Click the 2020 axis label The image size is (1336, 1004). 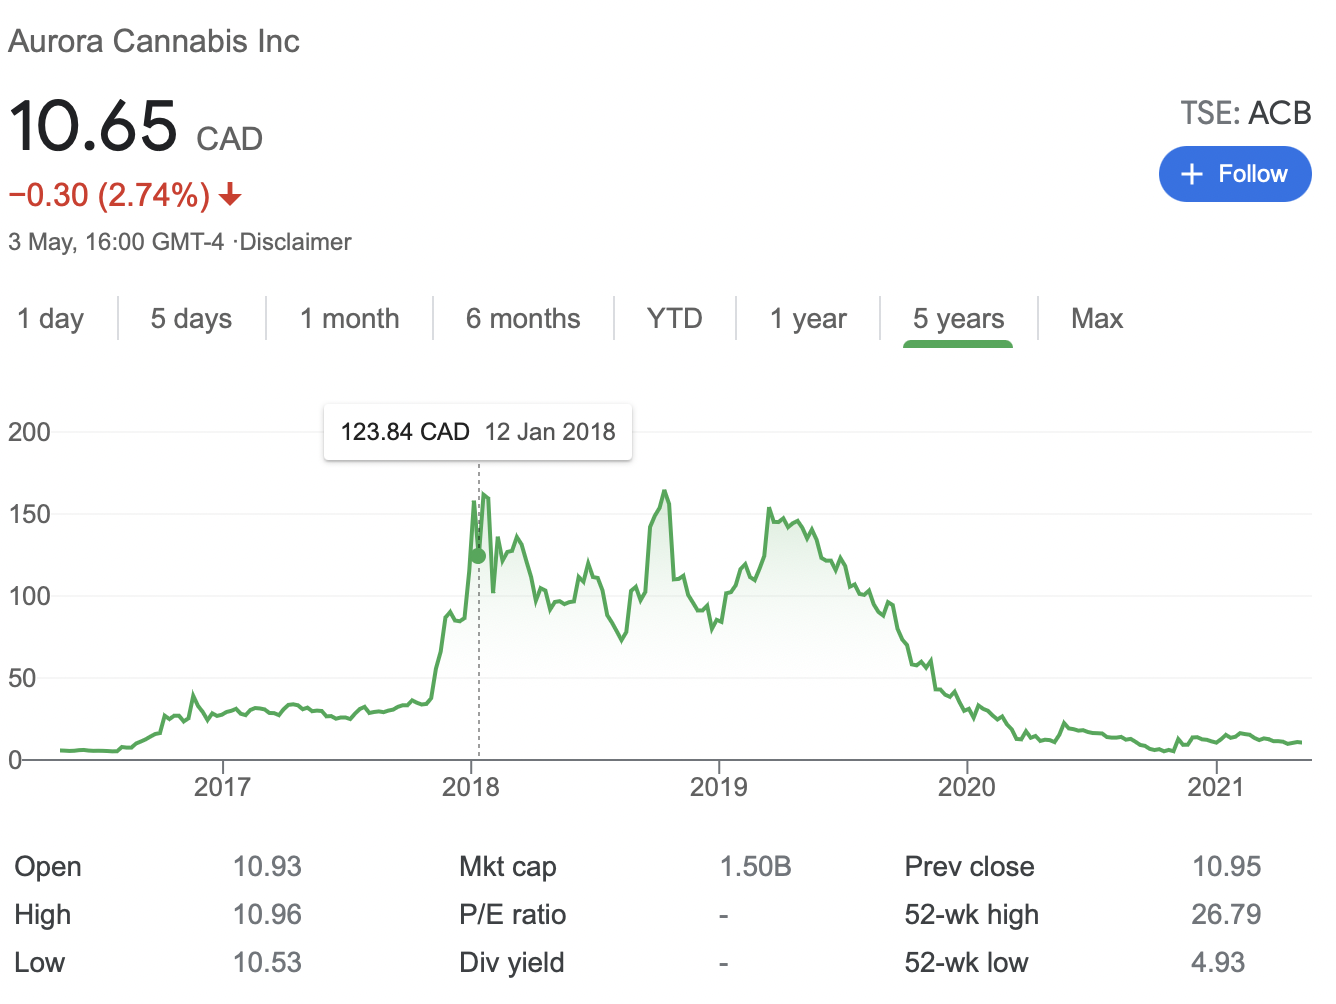[967, 787]
